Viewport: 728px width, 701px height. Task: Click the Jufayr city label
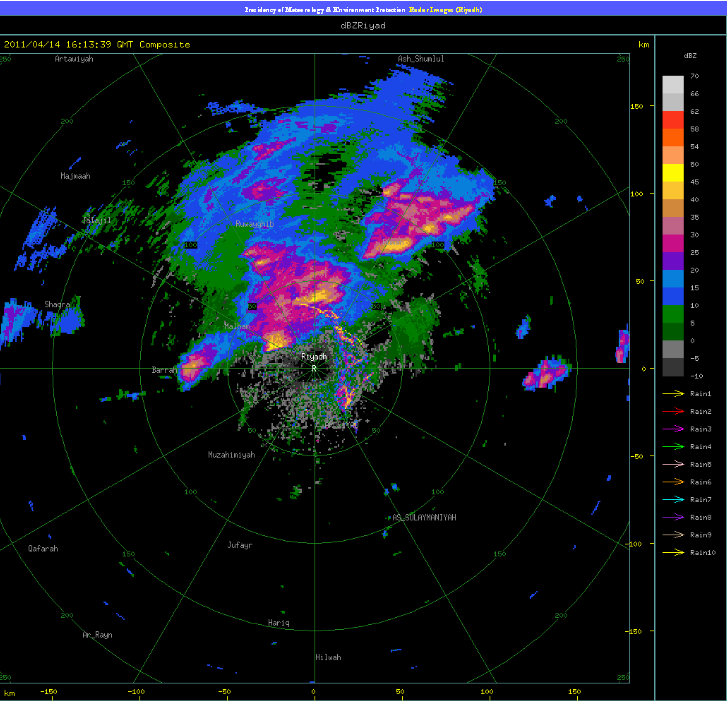[x=240, y=545]
